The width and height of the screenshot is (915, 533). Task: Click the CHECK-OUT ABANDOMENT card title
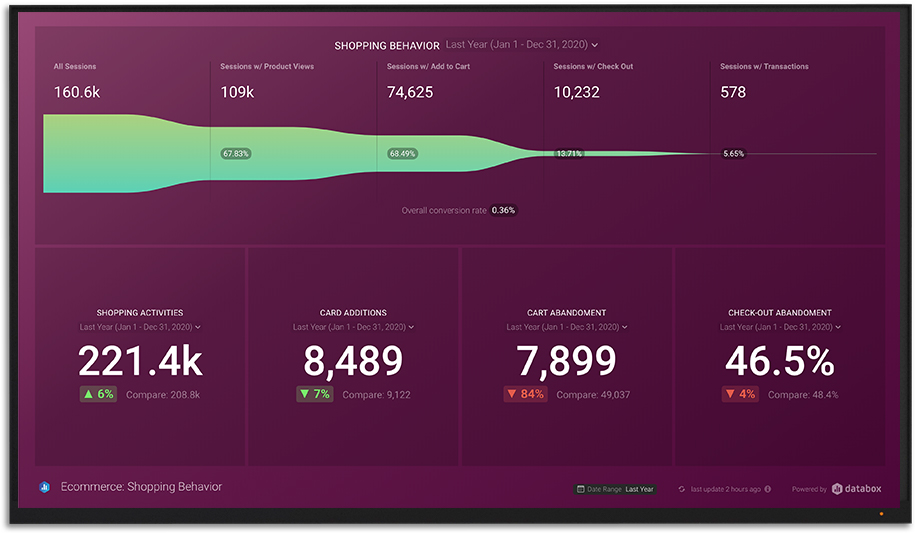click(780, 313)
